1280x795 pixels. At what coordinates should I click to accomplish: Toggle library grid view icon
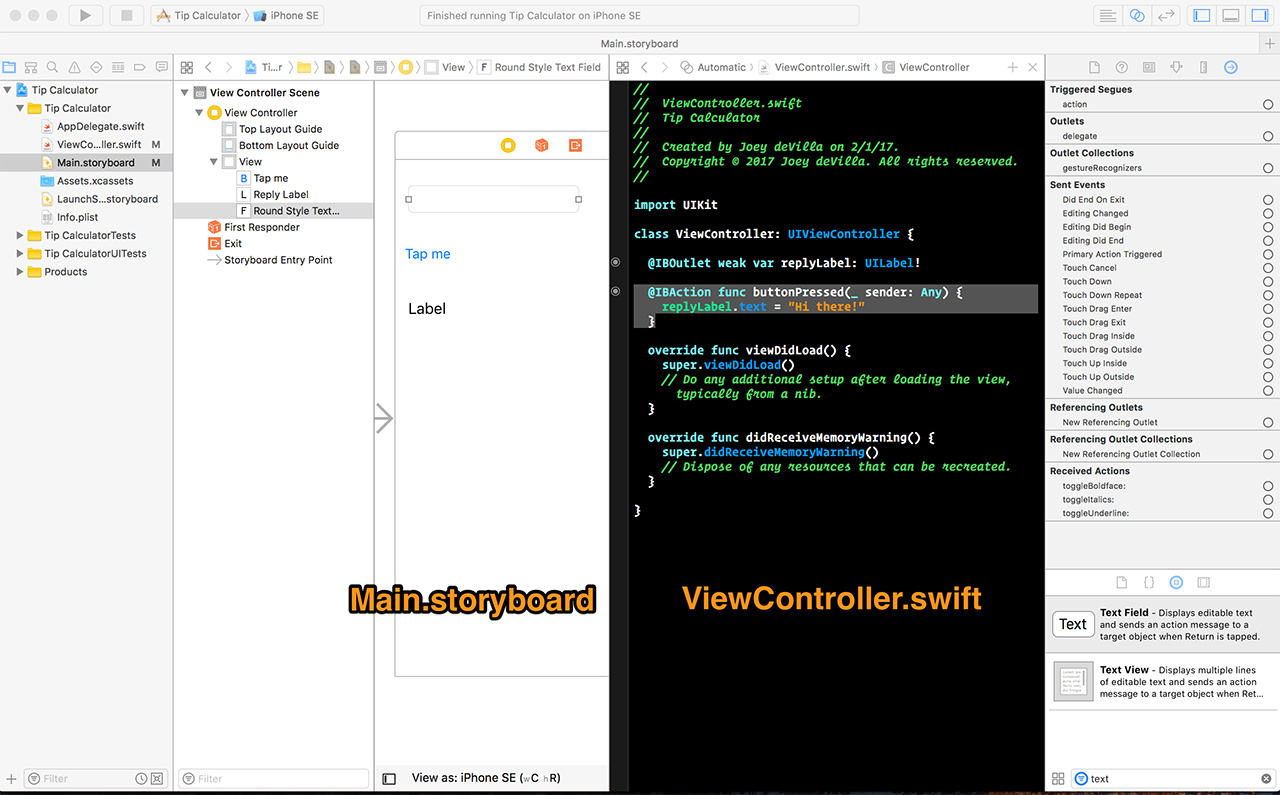[x=1058, y=778]
